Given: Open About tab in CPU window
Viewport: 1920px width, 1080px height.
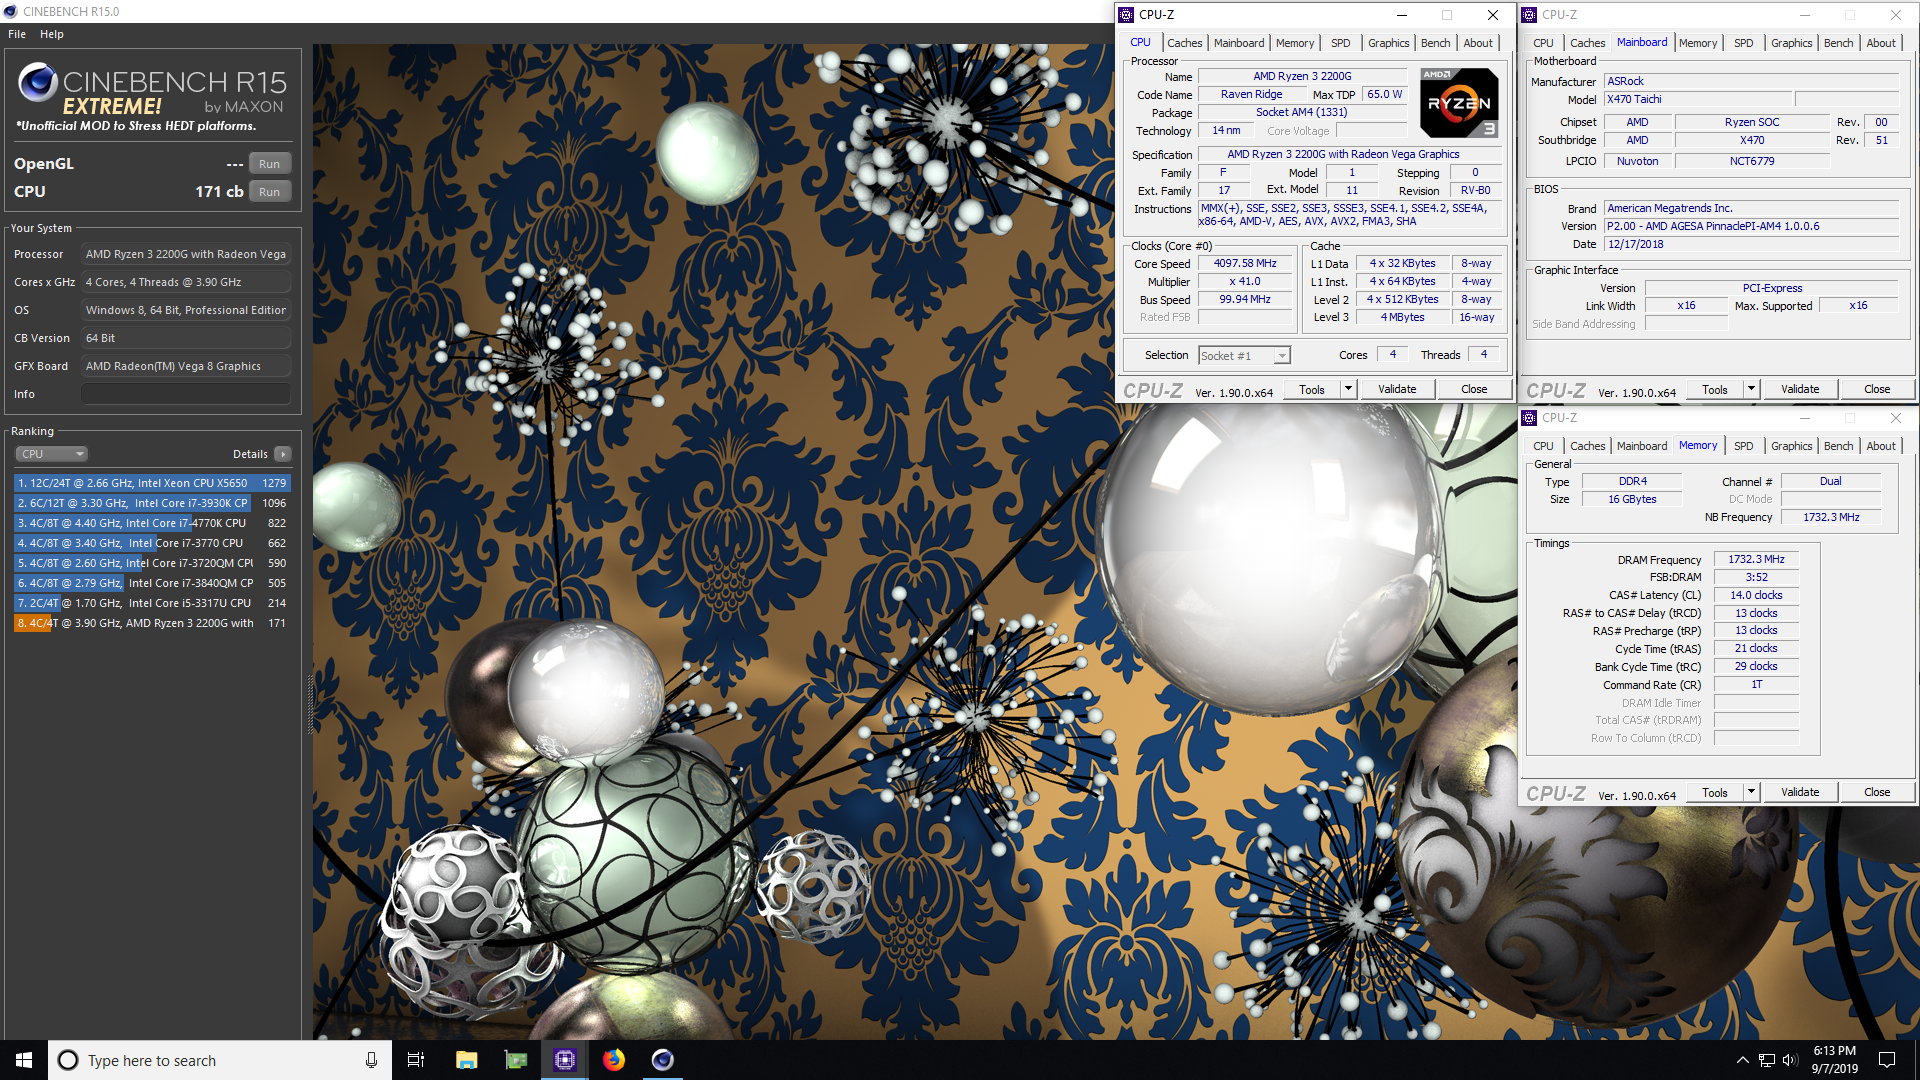Looking at the screenshot, I should tap(1478, 43).
